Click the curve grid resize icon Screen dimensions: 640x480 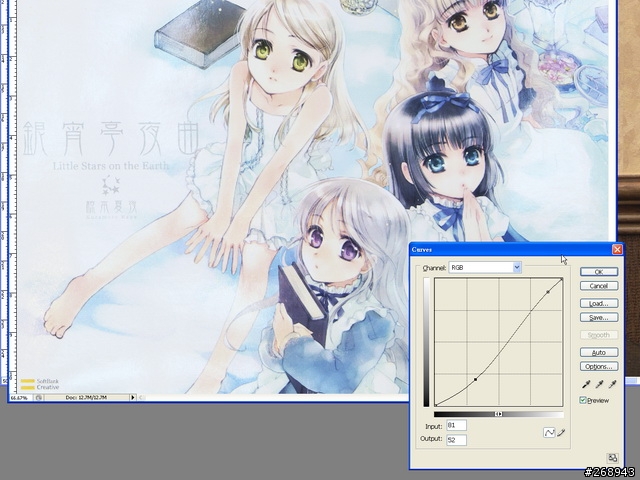(612, 458)
